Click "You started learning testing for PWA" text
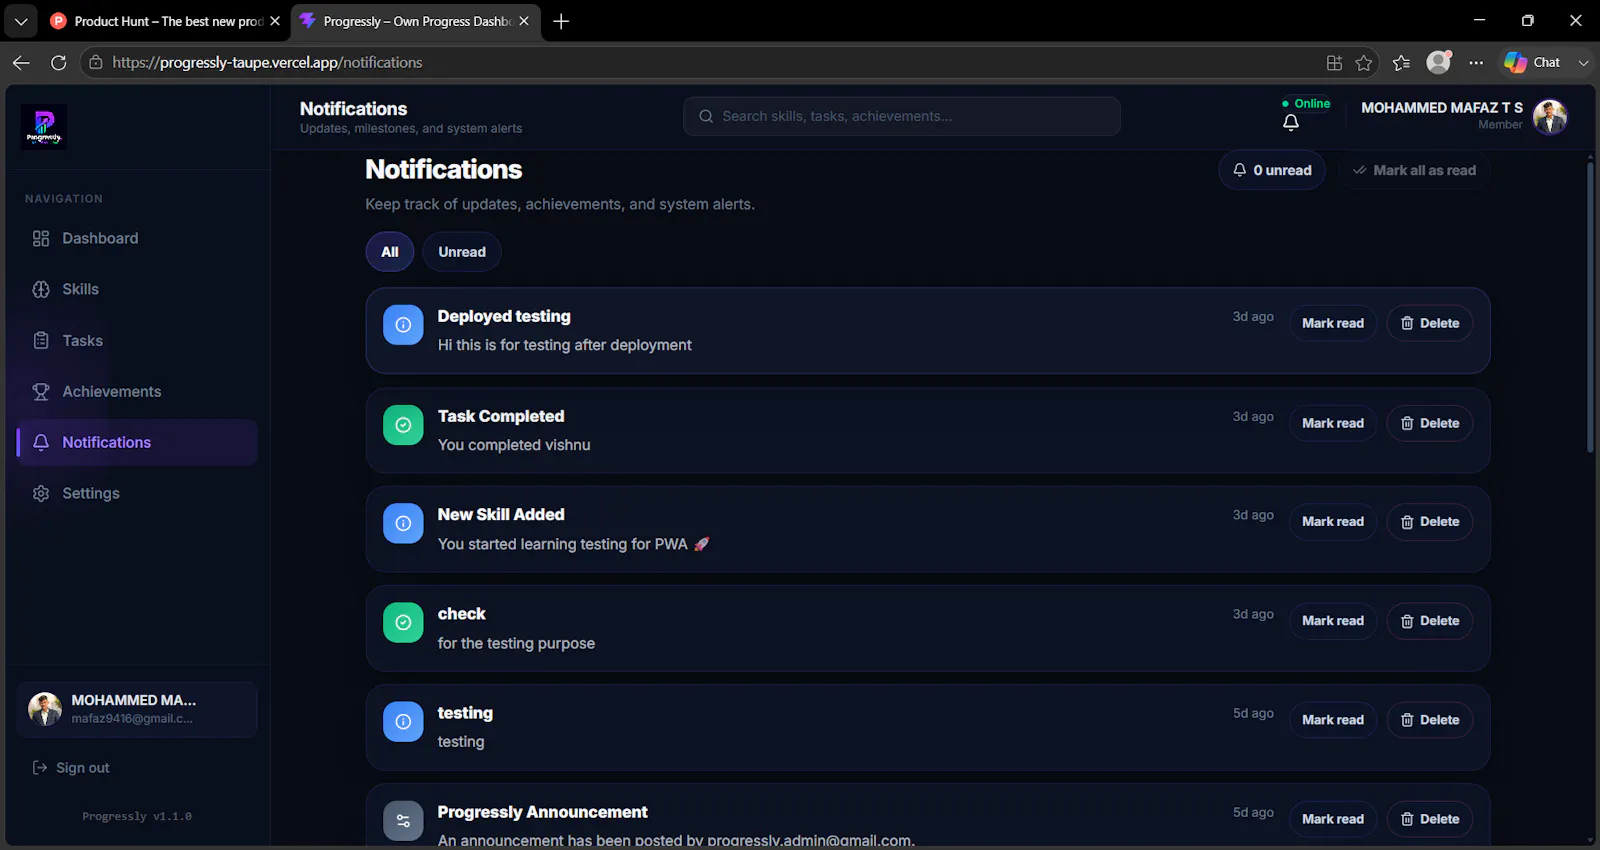Image resolution: width=1600 pixels, height=850 pixels. point(563,544)
